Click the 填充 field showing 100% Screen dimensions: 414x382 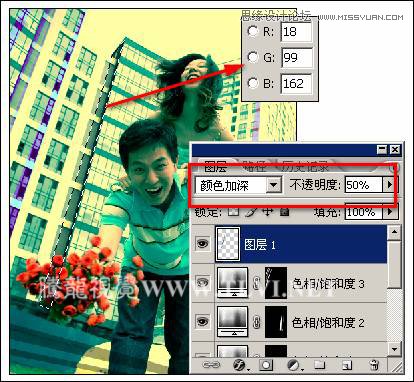363,212
